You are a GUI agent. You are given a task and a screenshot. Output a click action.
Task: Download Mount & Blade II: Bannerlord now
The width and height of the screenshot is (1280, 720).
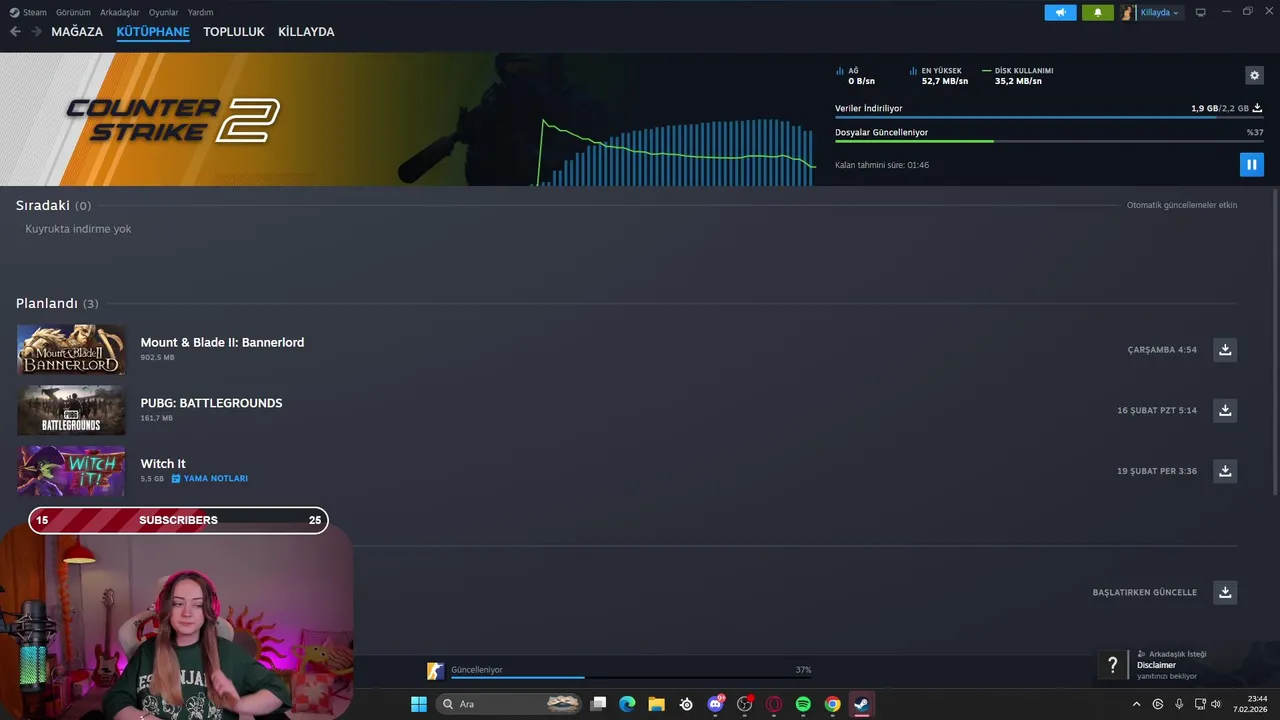(x=1225, y=349)
